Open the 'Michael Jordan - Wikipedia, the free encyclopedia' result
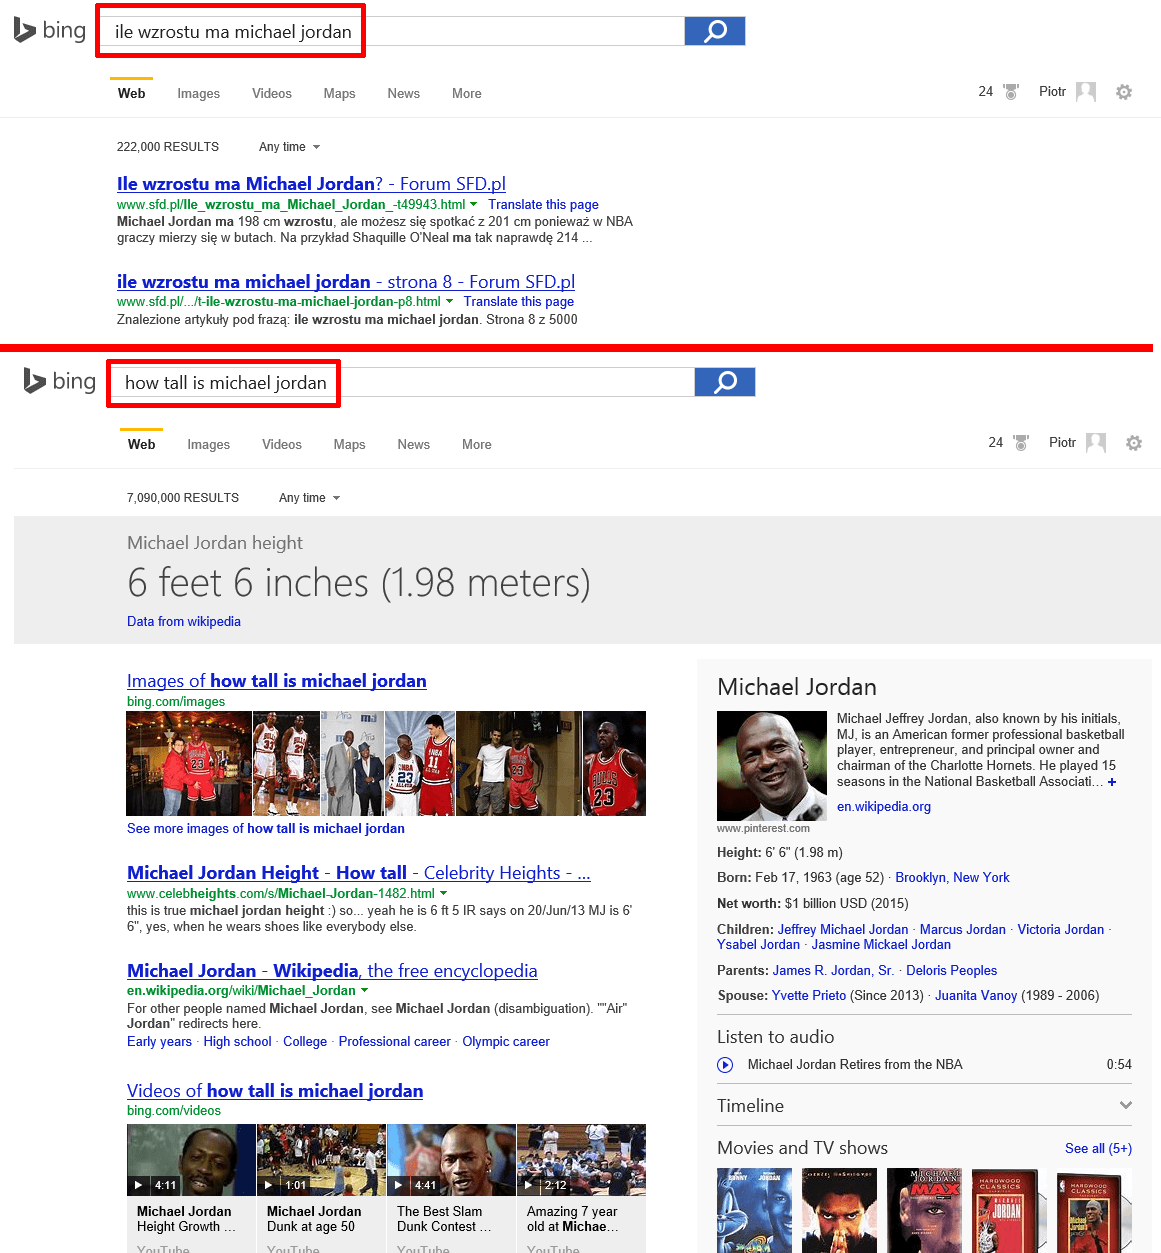Screen dimensions: 1161x1253 click(x=332, y=971)
